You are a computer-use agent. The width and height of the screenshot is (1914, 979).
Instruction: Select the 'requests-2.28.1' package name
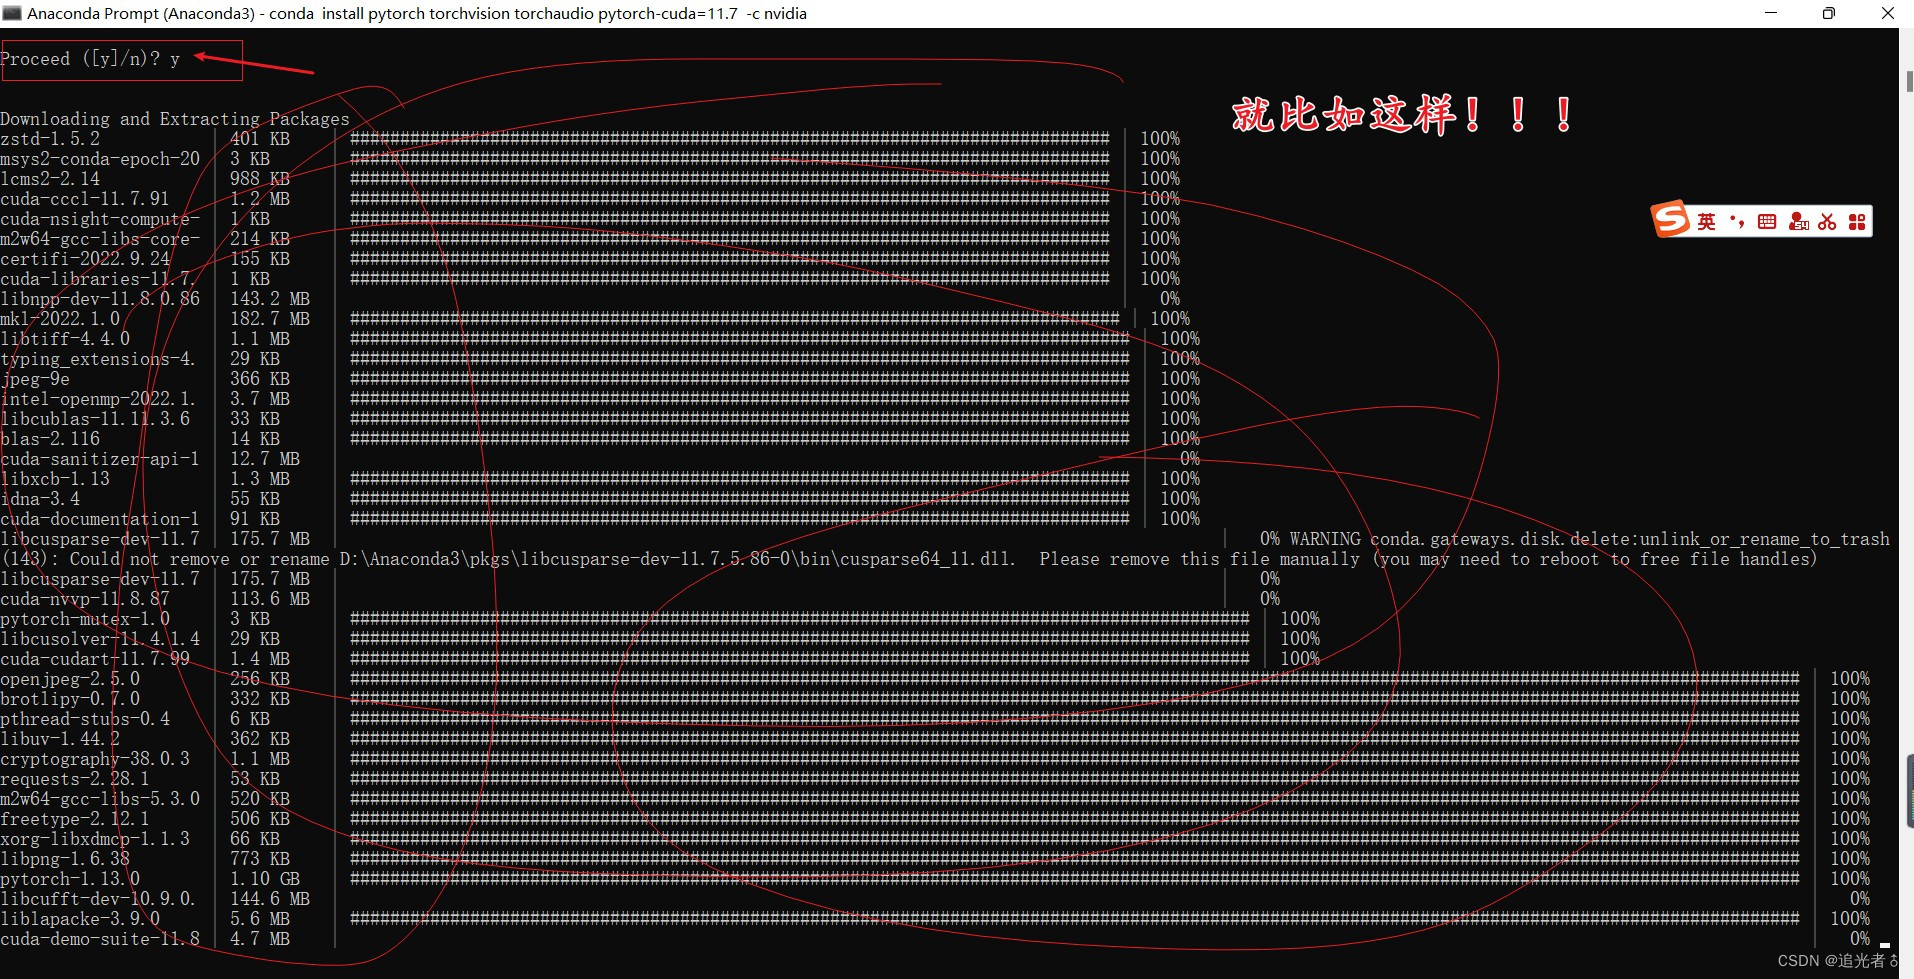coord(75,779)
